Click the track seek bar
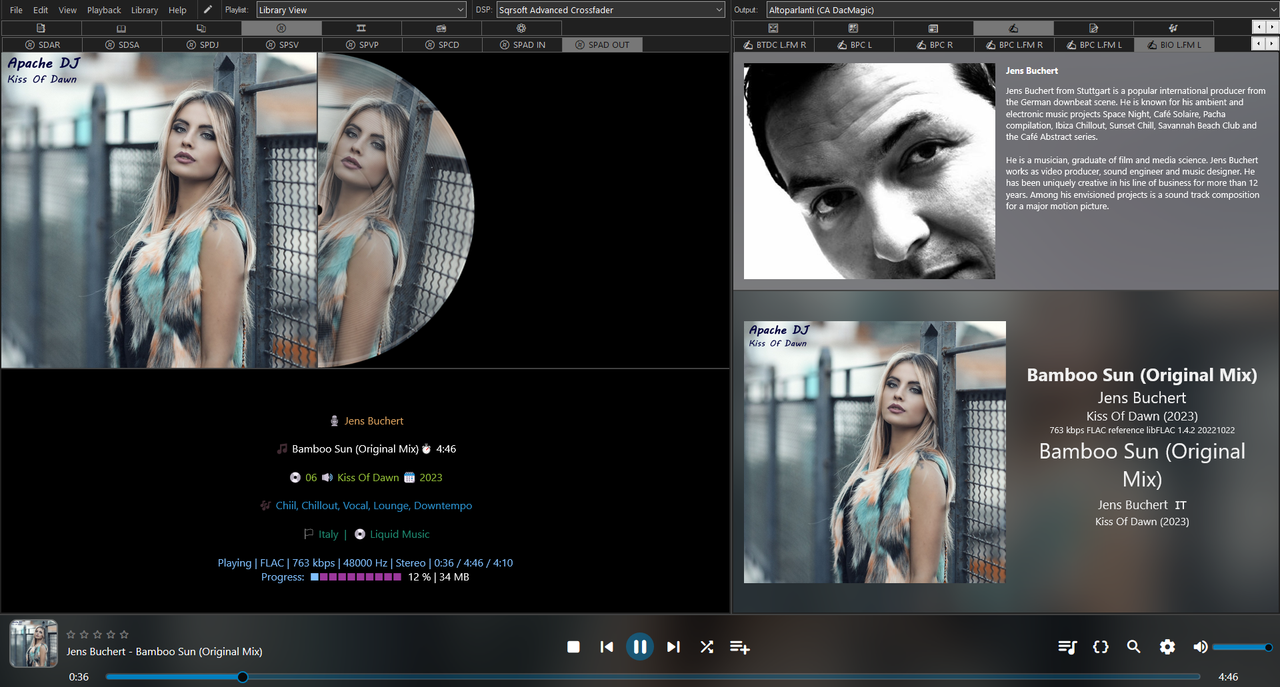 655,677
